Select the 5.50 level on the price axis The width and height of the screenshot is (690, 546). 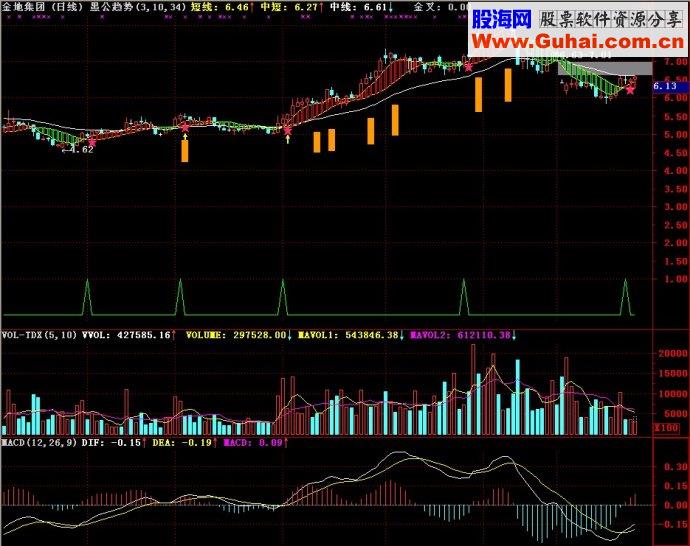coord(675,117)
